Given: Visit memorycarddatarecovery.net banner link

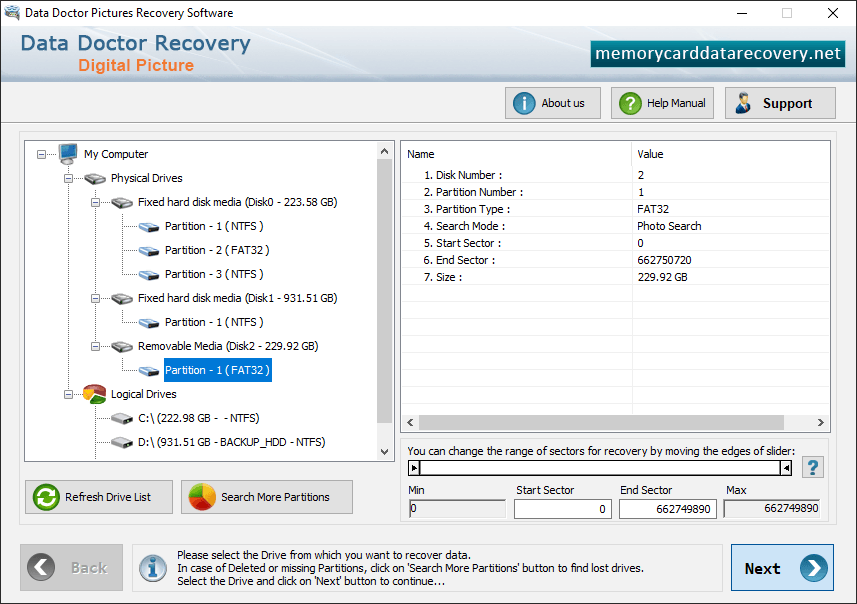Looking at the screenshot, I should pyautogui.click(x=718, y=54).
